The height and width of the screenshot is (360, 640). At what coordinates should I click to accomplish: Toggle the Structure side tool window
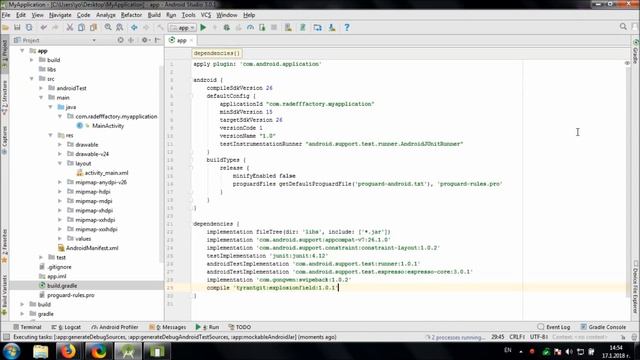pos(4,98)
